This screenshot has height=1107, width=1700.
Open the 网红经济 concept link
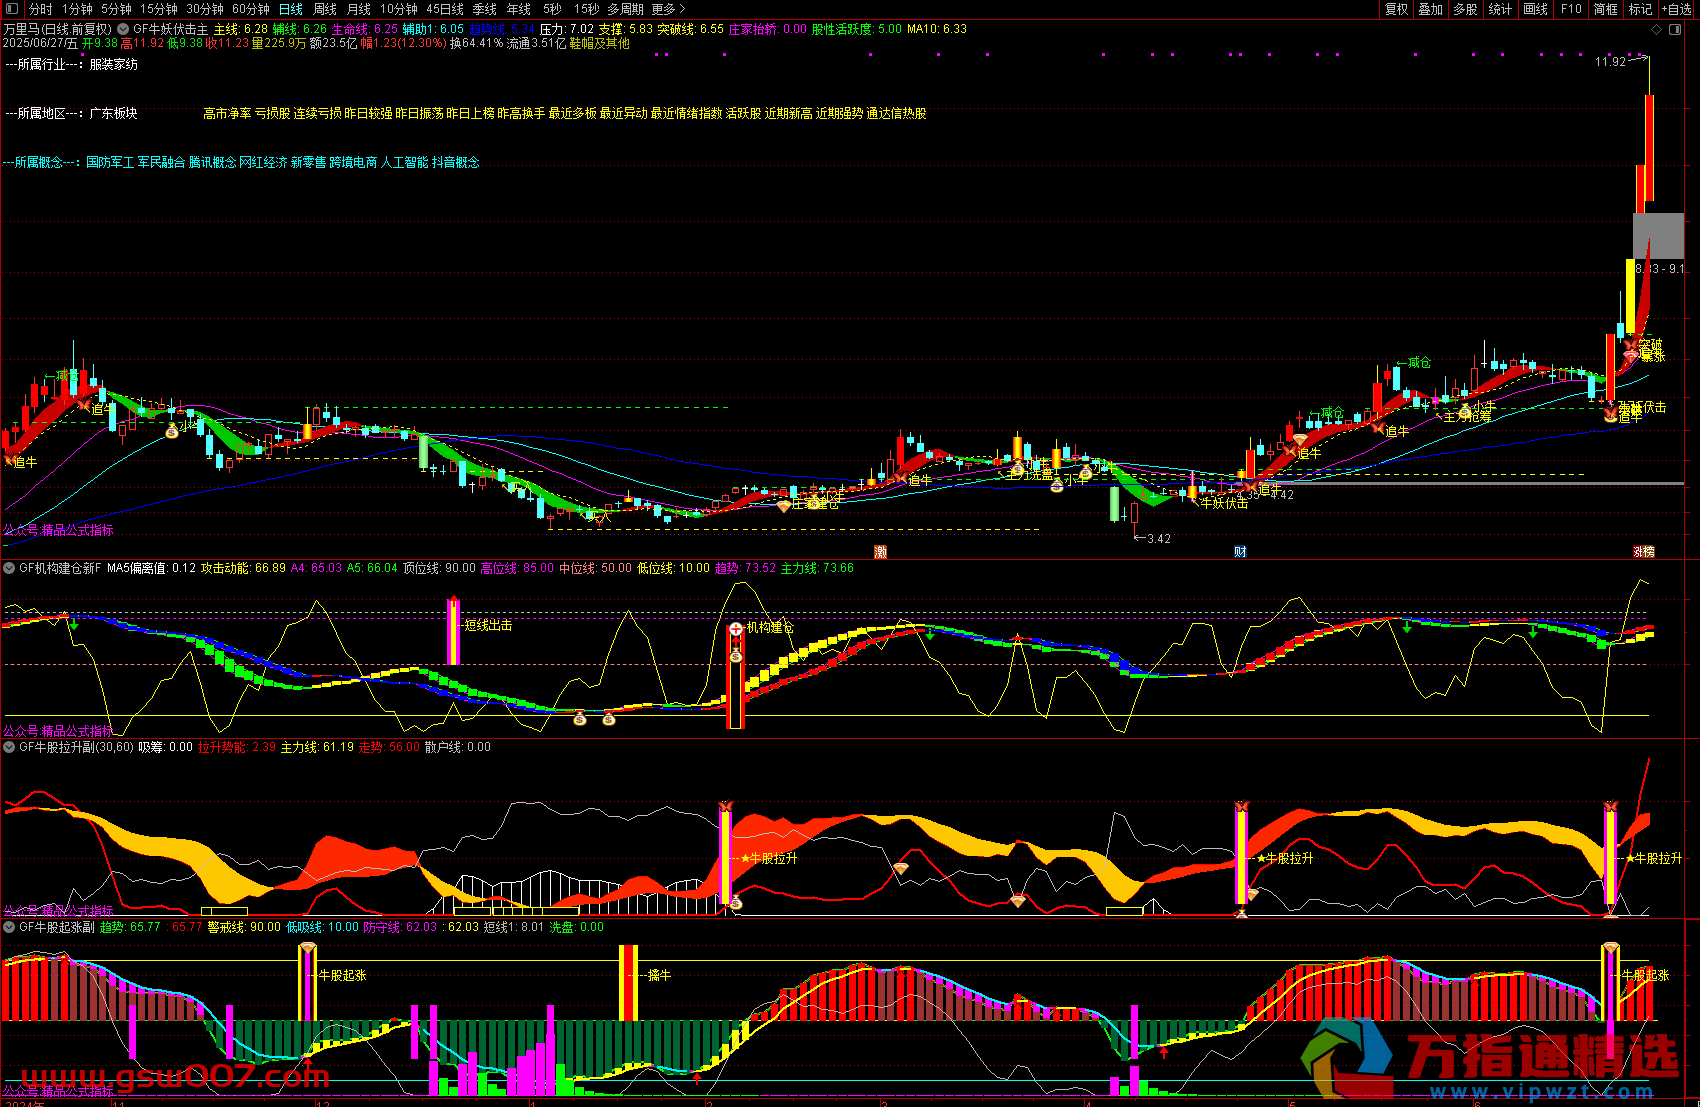[263, 162]
